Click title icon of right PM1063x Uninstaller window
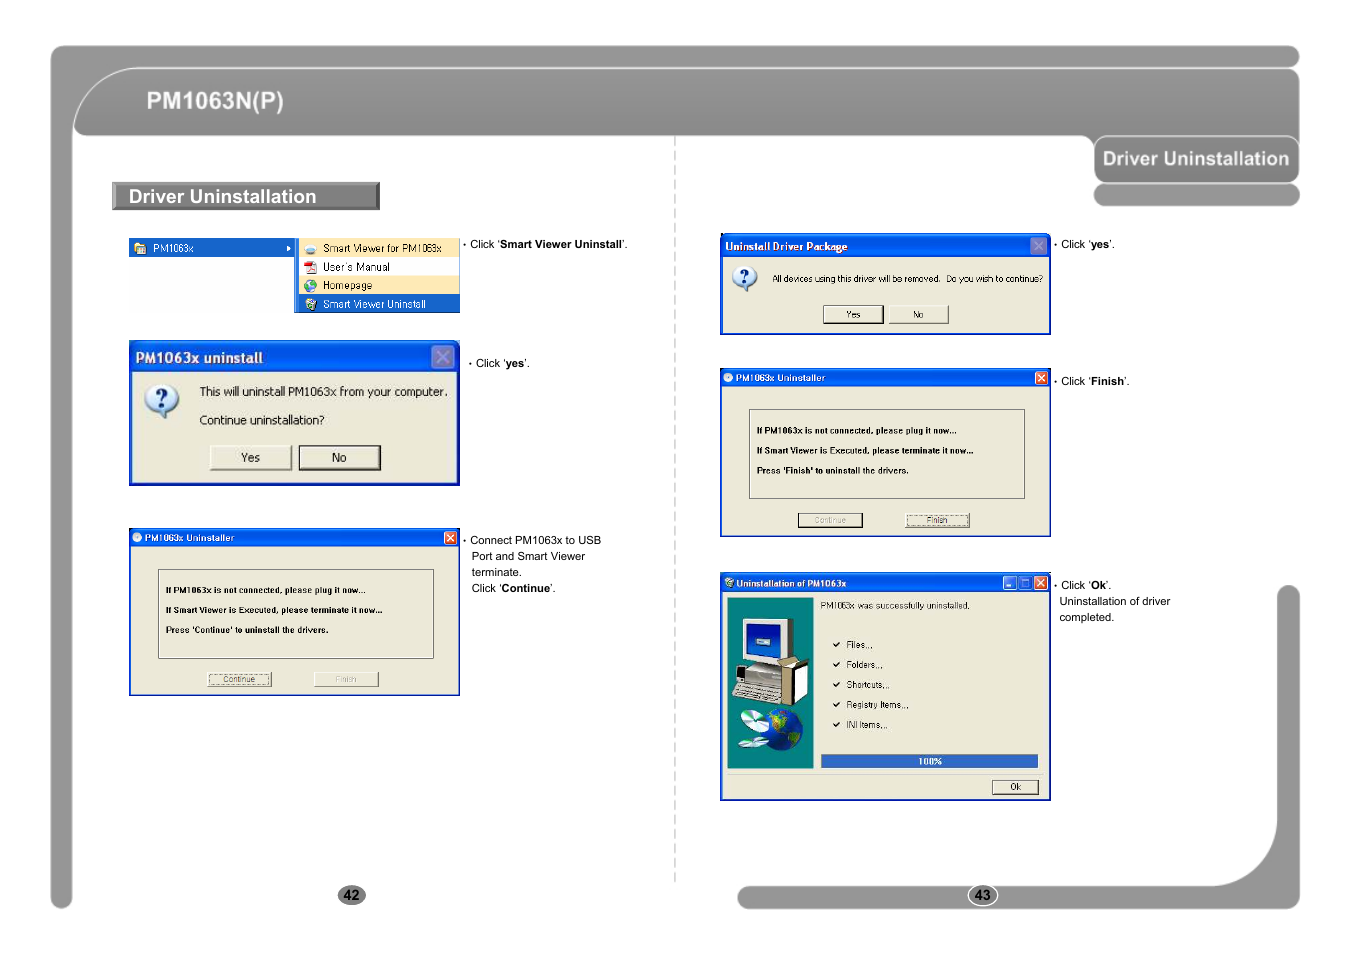 pyautogui.click(x=729, y=378)
